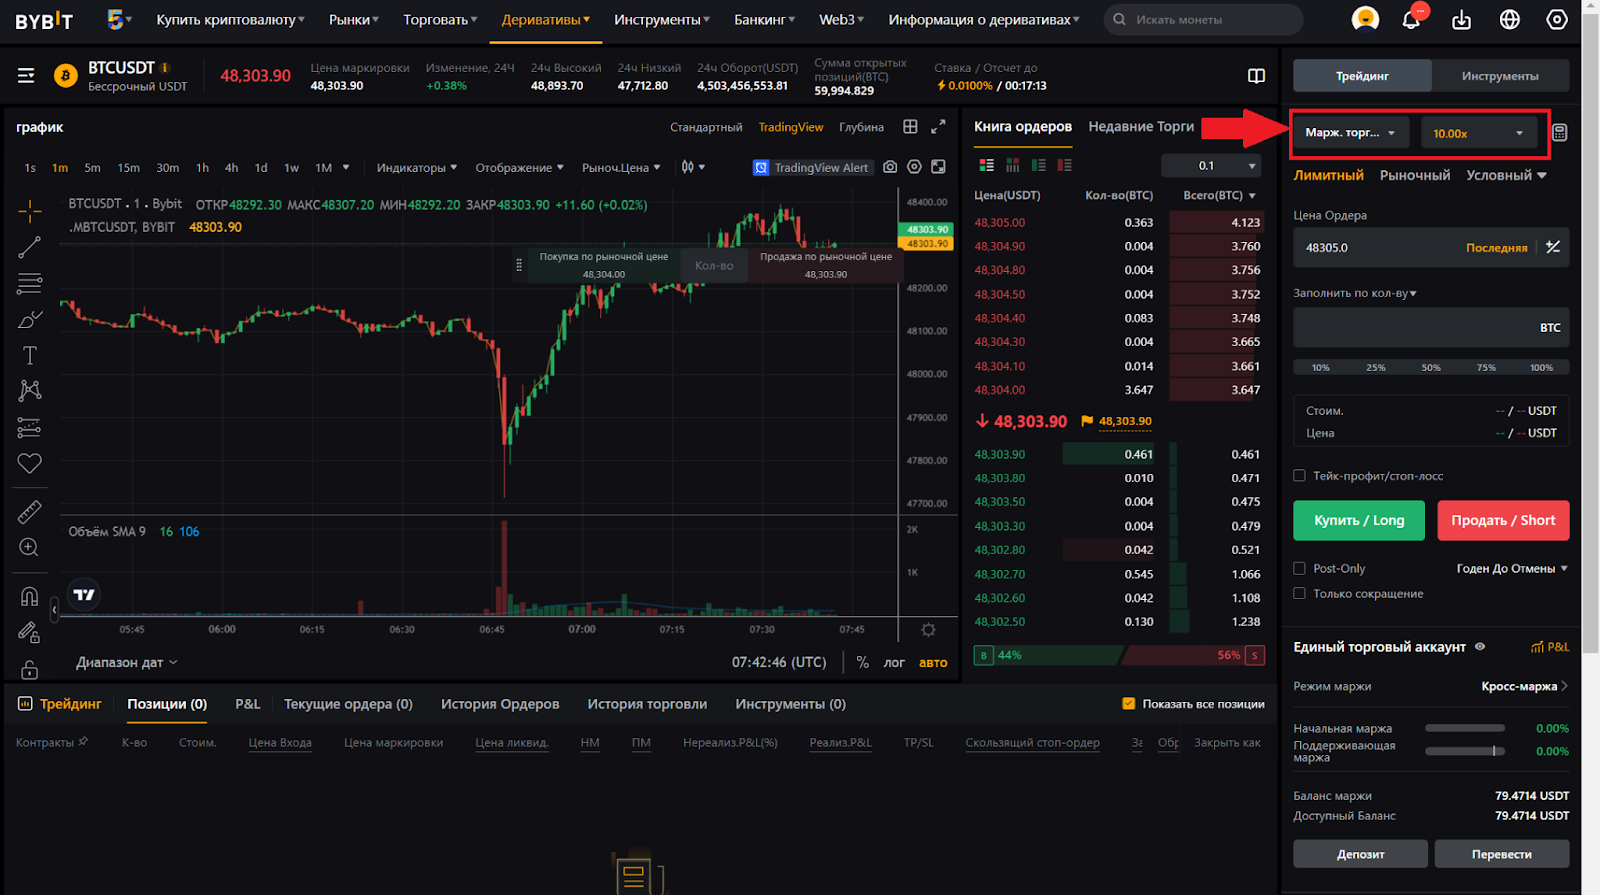The height and width of the screenshot is (895, 1600).
Task: Open the market price type dropdown
Action: coord(621,168)
